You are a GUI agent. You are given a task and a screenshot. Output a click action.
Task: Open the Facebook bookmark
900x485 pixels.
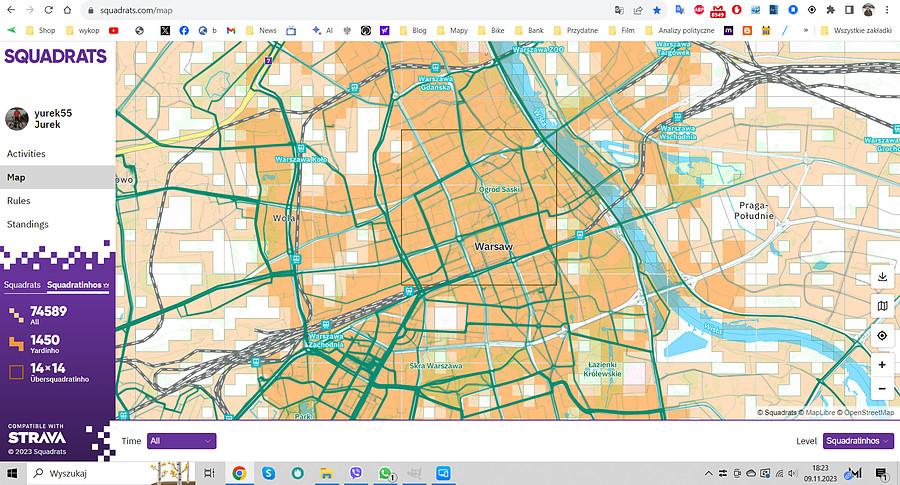184,30
